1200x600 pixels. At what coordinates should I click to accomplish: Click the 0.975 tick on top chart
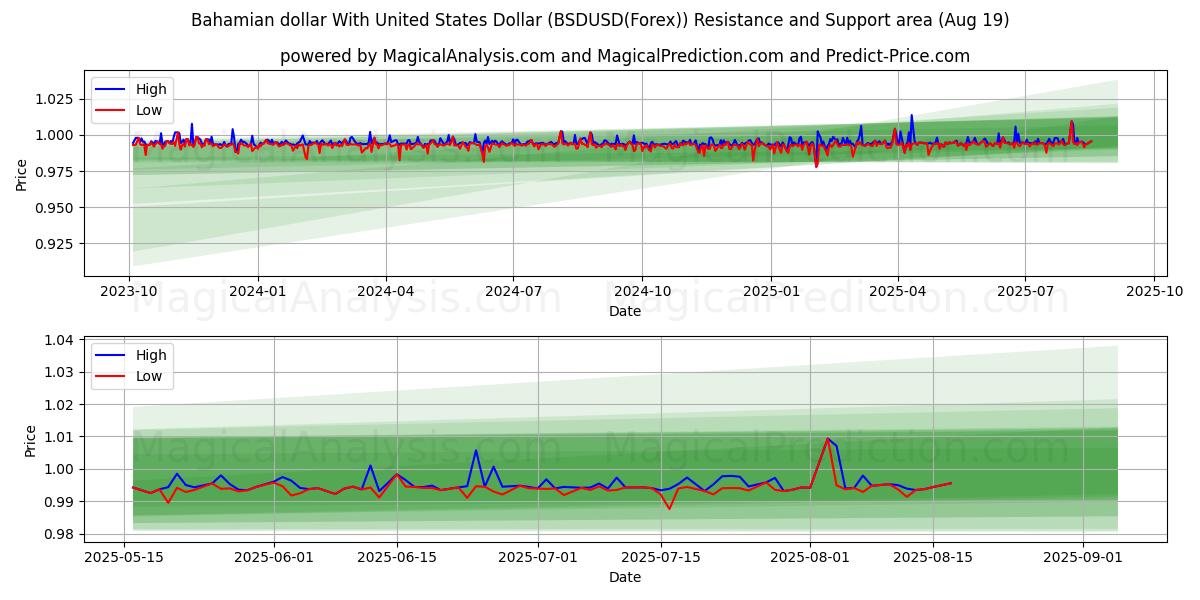click(x=55, y=171)
